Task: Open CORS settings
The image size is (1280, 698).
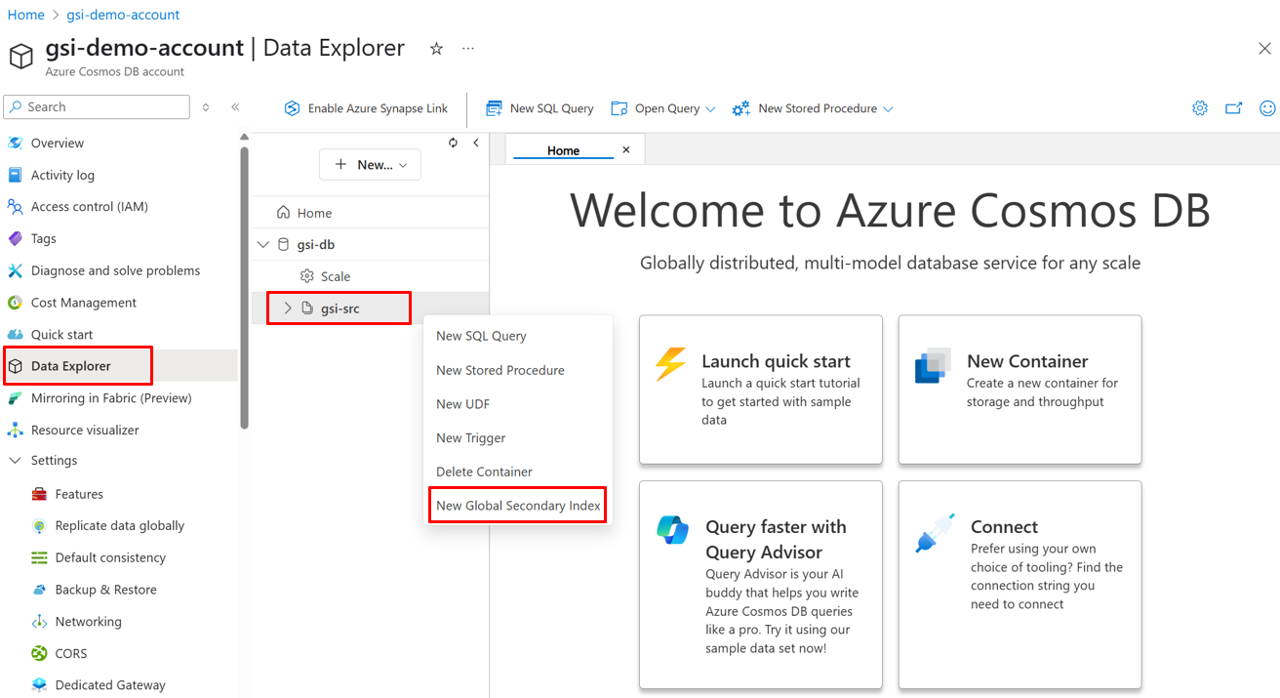Action: pos(71,654)
